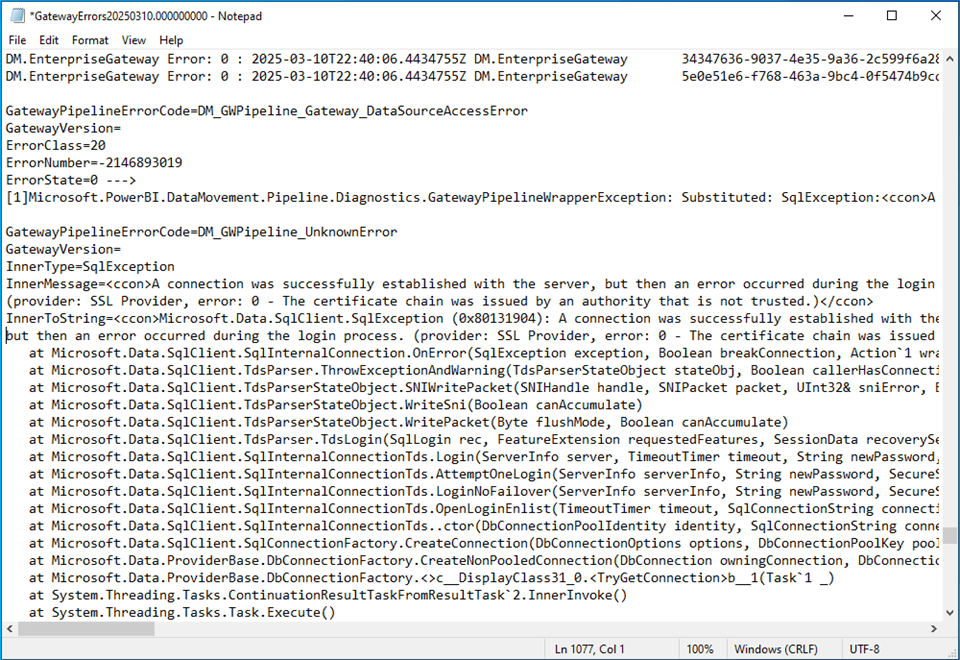Click the vertical scrollbar thumb
The image size is (960, 660).
click(950, 535)
